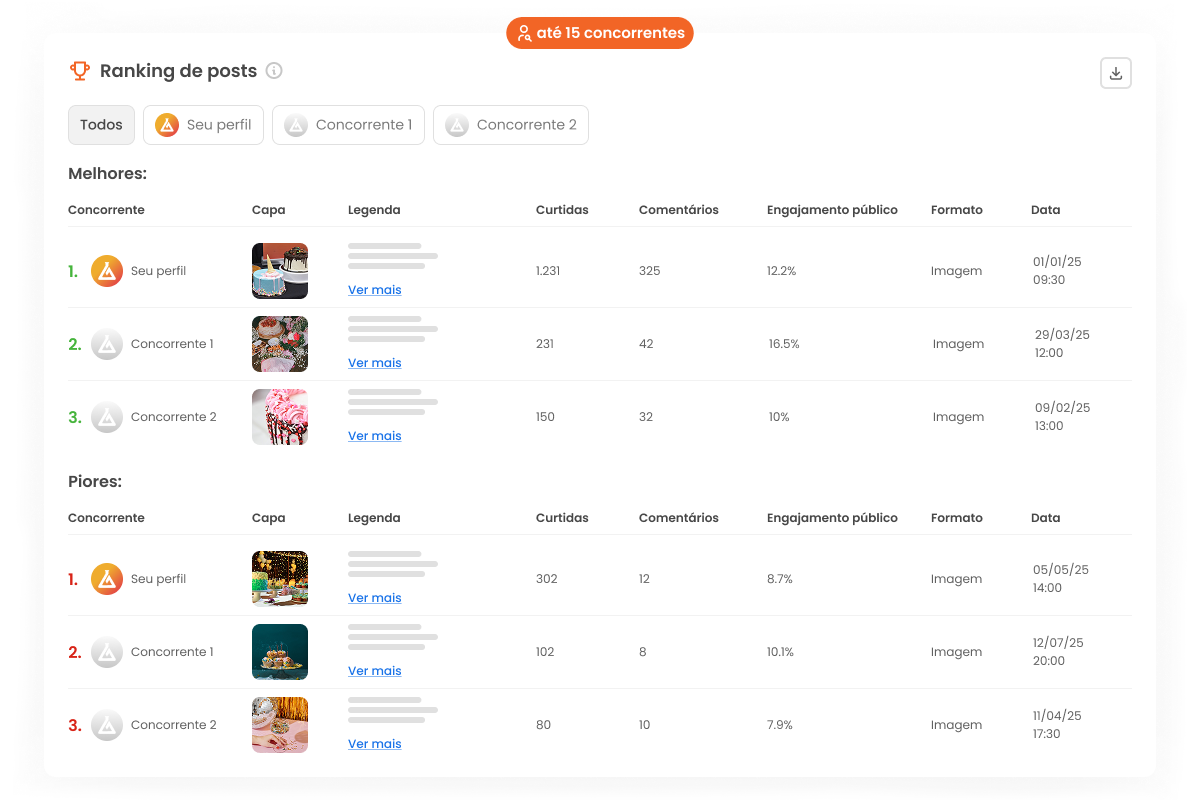Click Concorrente 2 avatar in Piores list

tap(107, 725)
